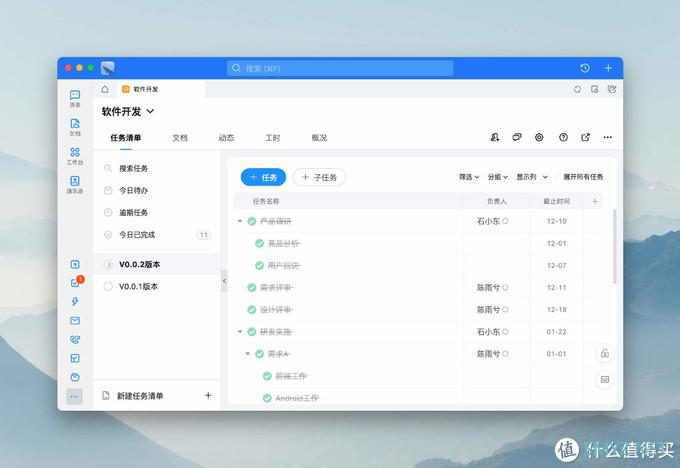
Task: Click the keyboard floating button below lock
Action: 605,380
